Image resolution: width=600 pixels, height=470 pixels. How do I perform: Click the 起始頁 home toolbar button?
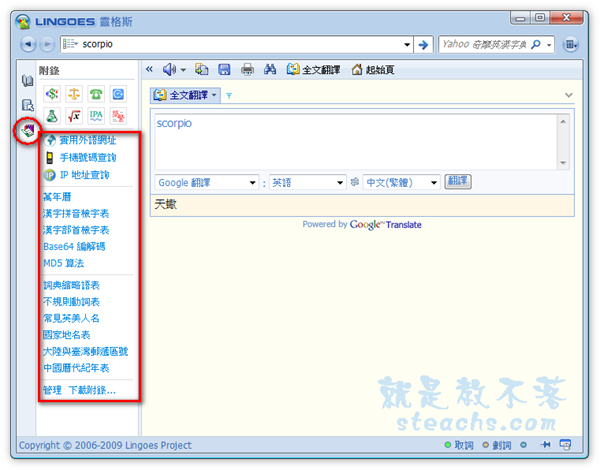coord(373,70)
